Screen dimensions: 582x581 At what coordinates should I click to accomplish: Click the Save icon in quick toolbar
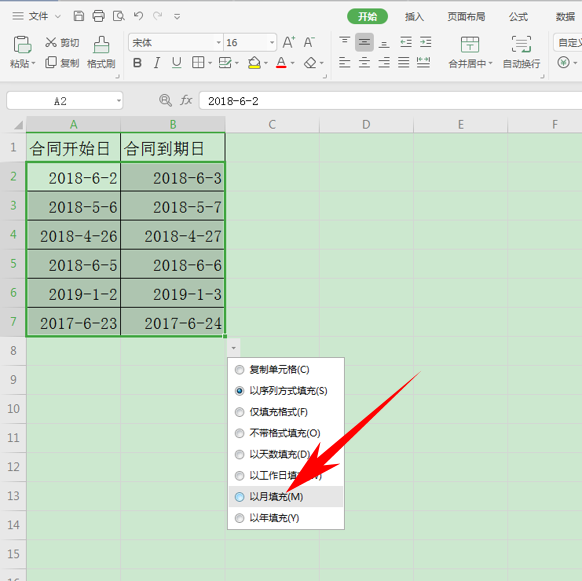pyautogui.click(x=79, y=16)
